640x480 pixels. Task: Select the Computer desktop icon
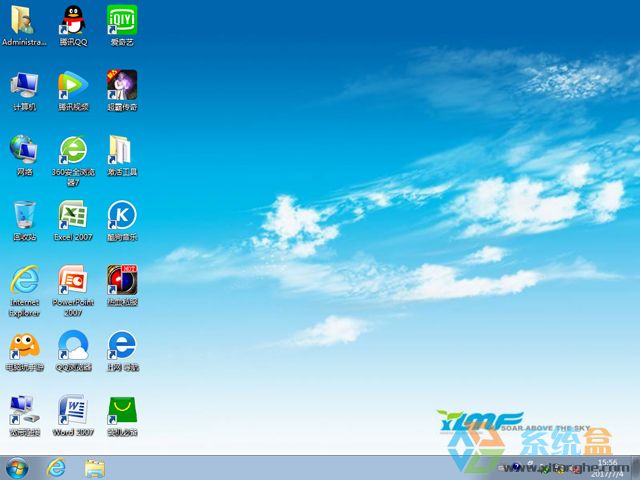pos(24,85)
